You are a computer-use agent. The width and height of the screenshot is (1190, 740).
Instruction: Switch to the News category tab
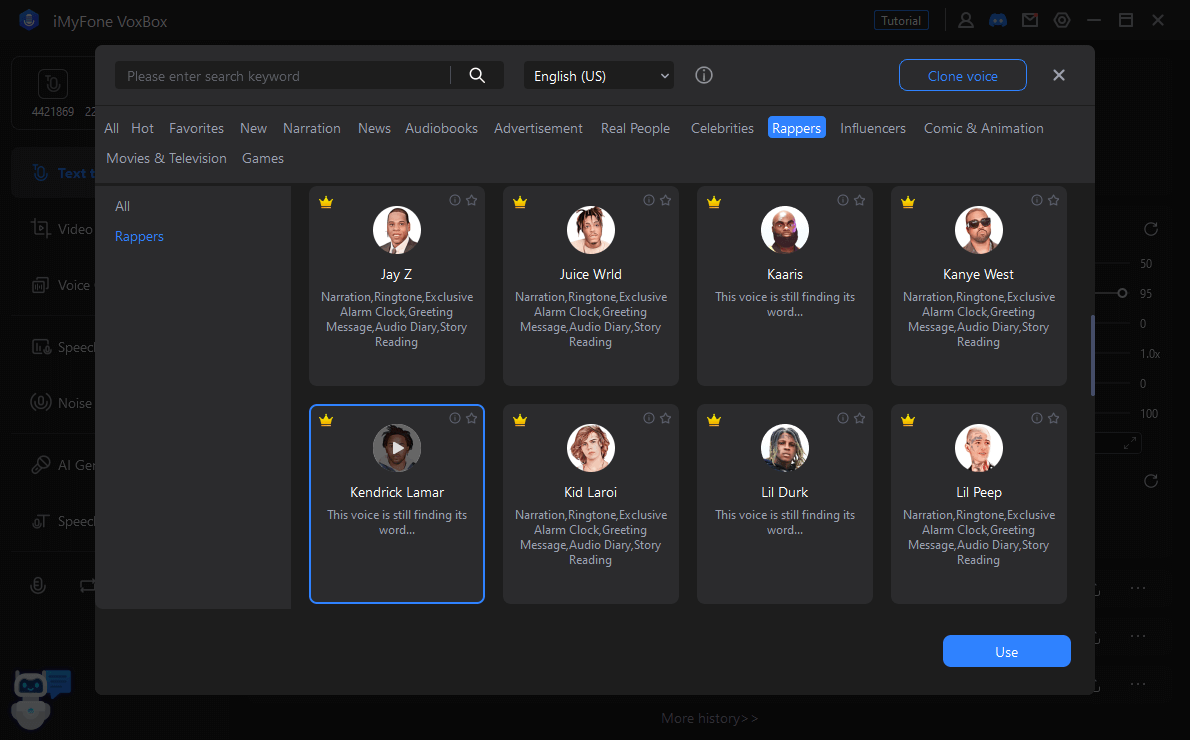374,128
